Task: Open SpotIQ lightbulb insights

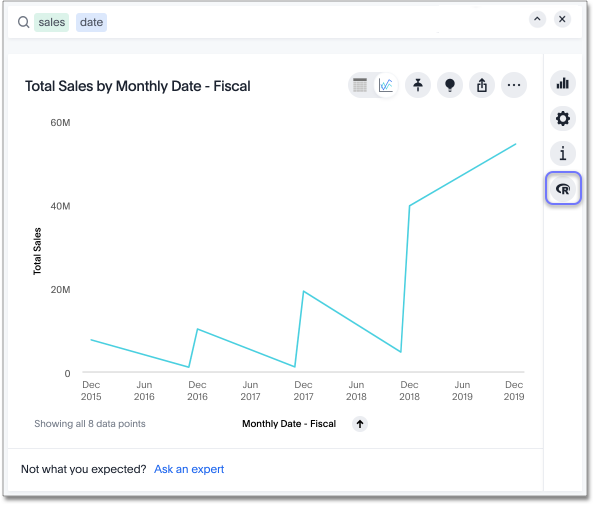Action: 450,85
